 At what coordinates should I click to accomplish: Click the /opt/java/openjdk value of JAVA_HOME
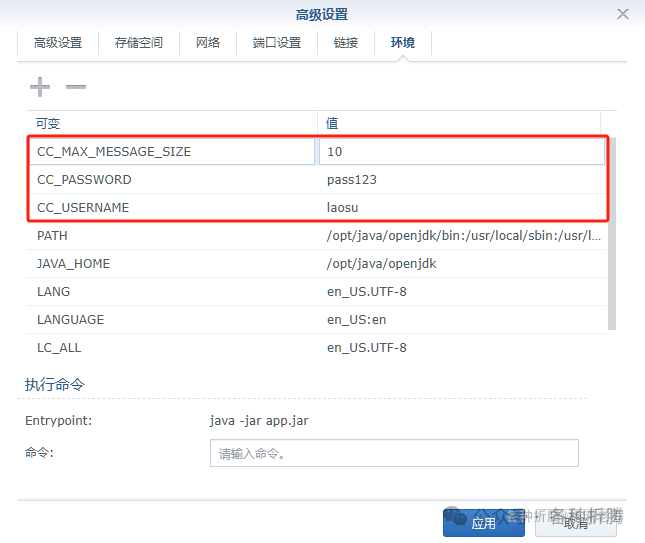coord(381,264)
